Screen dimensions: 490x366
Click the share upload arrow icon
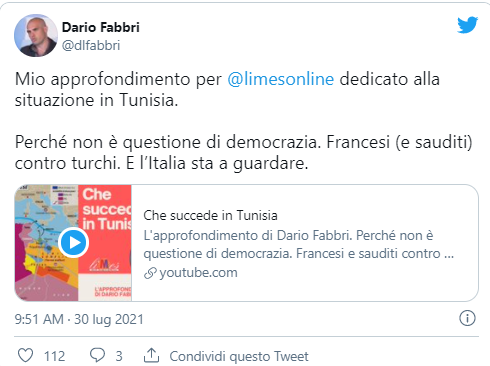click(x=151, y=355)
